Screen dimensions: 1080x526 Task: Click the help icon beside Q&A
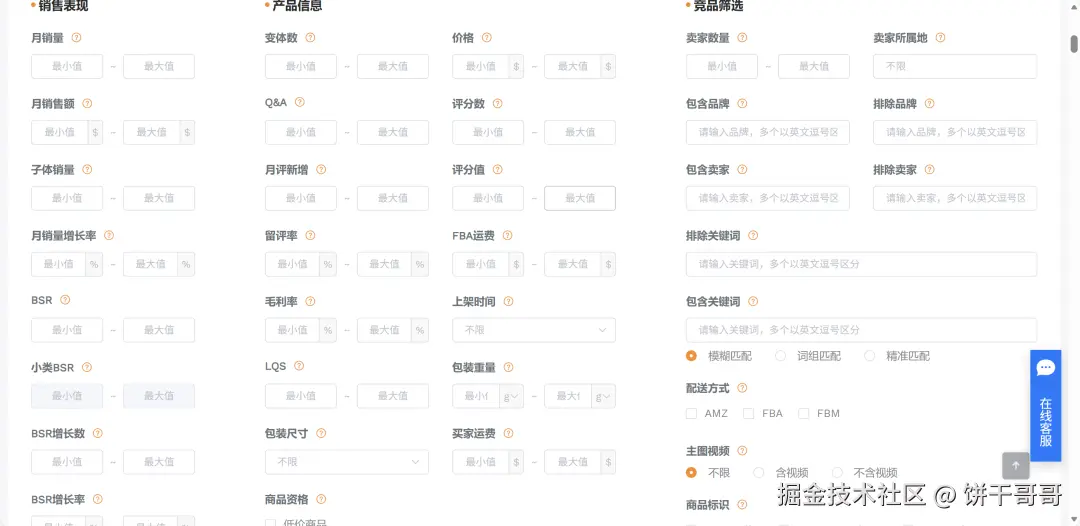(x=300, y=102)
